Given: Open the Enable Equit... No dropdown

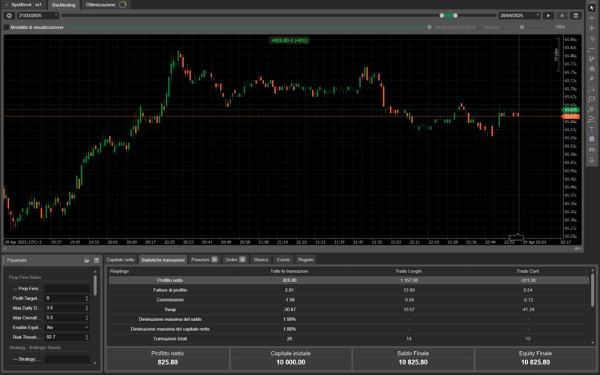Looking at the screenshot, I should click(x=67, y=328).
